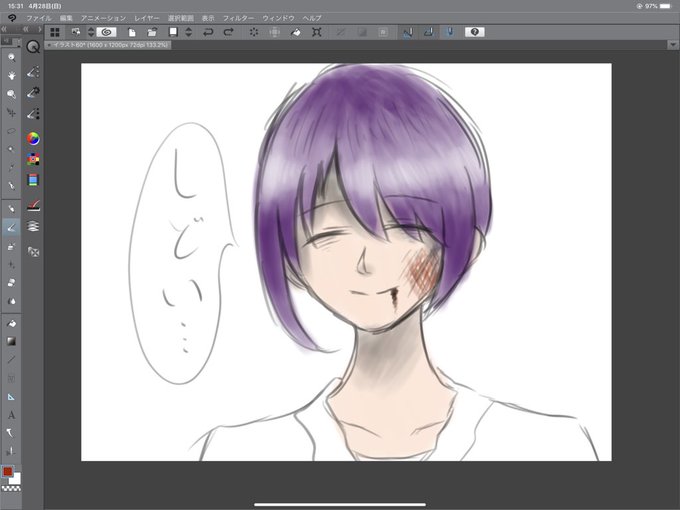This screenshot has height=510, width=680.
Task: Open the フィルター menu
Action: (238, 18)
